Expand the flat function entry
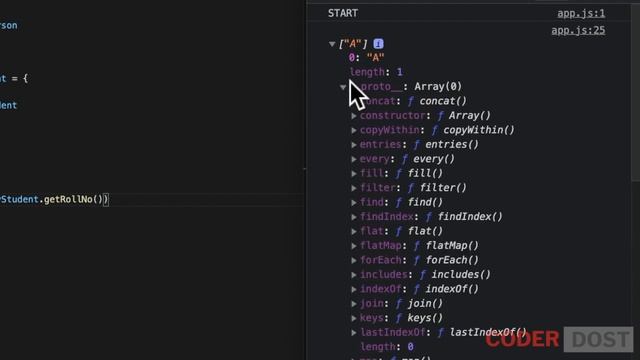The image size is (640, 360). pyautogui.click(x=354, y=231)
